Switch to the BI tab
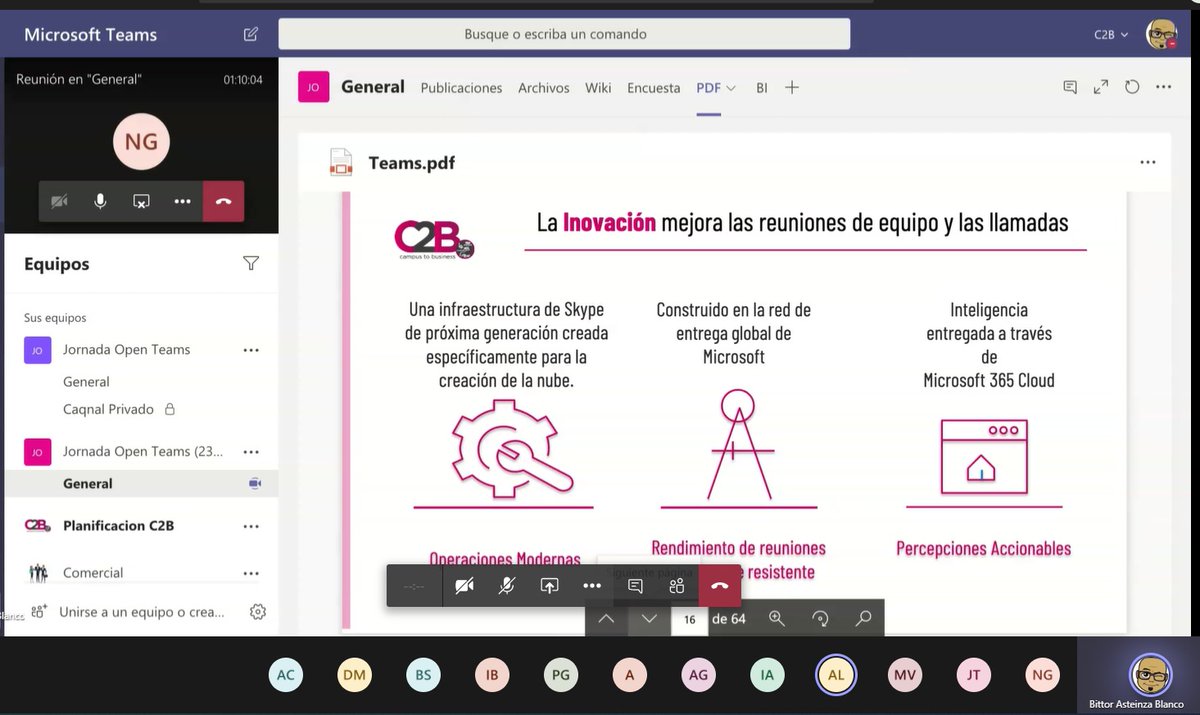Viewport: 1200px width, 715px height. (x=761, y=88)
